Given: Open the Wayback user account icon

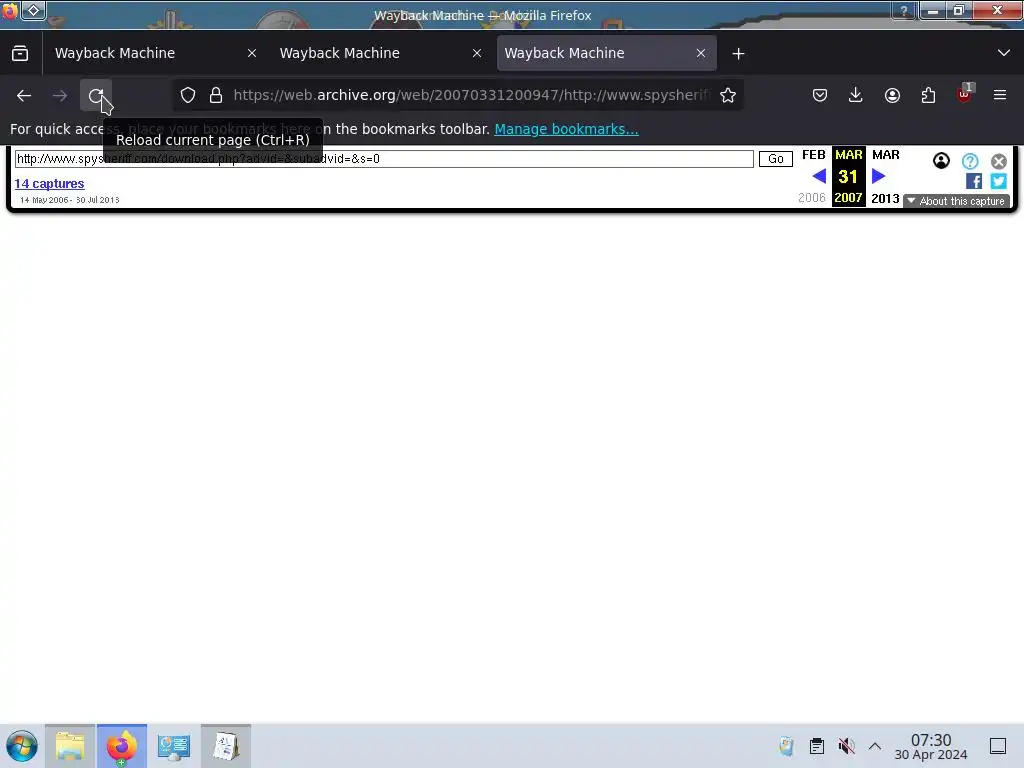Looking at the screenshot, I should coord(941,161).
